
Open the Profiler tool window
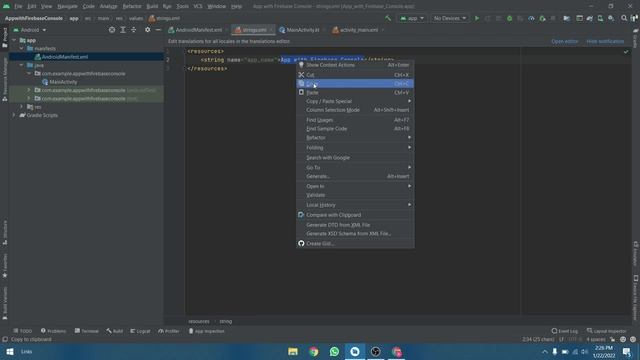coord(169,331)
